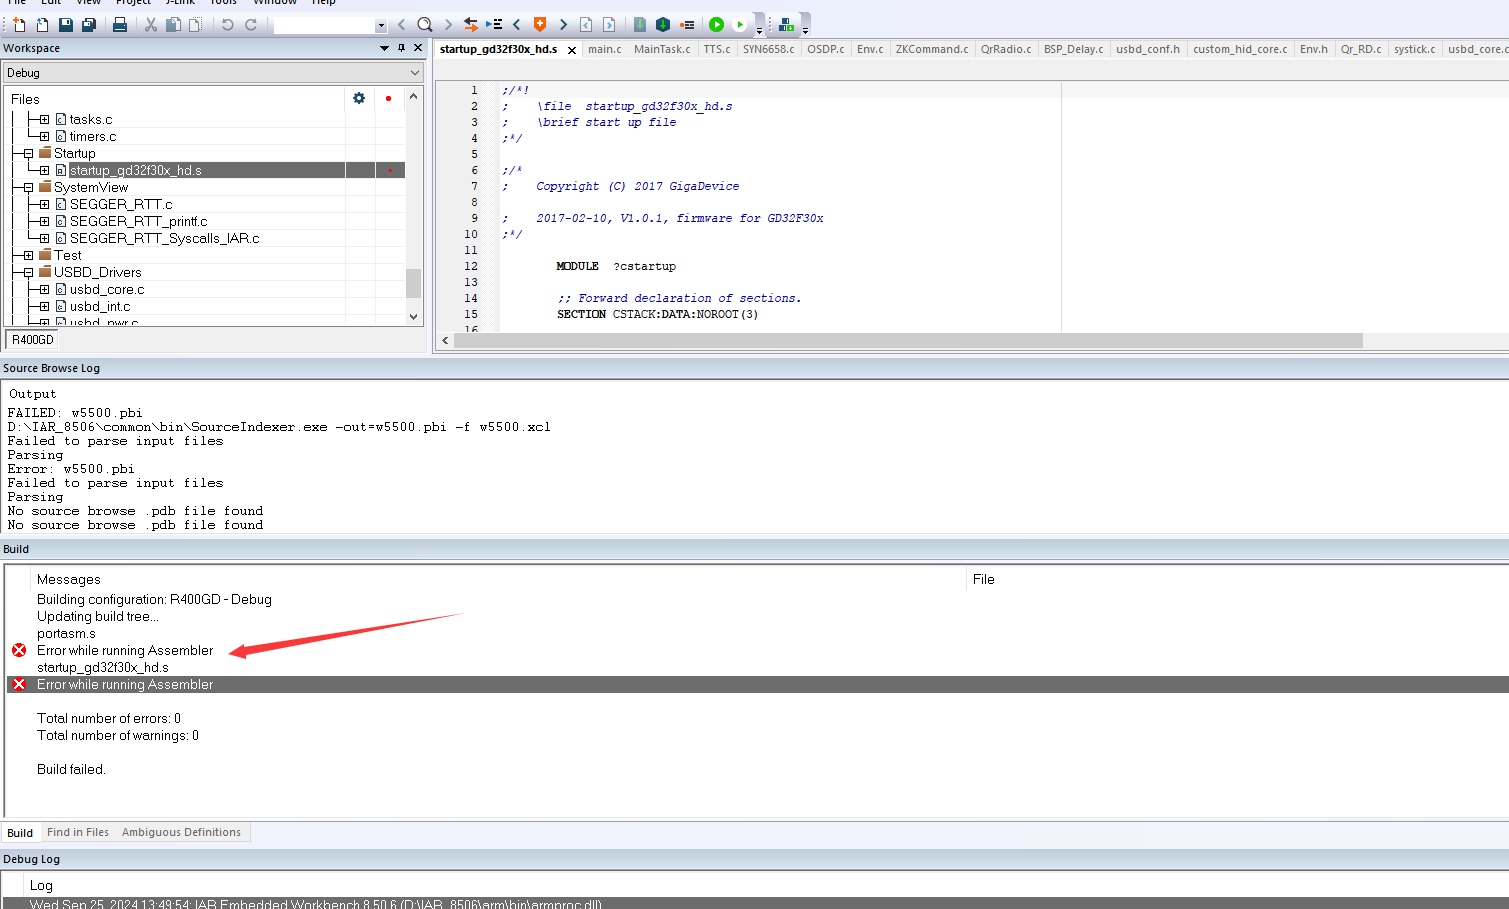
Task: Select the Build bottom tab
Action: (20, 833)
